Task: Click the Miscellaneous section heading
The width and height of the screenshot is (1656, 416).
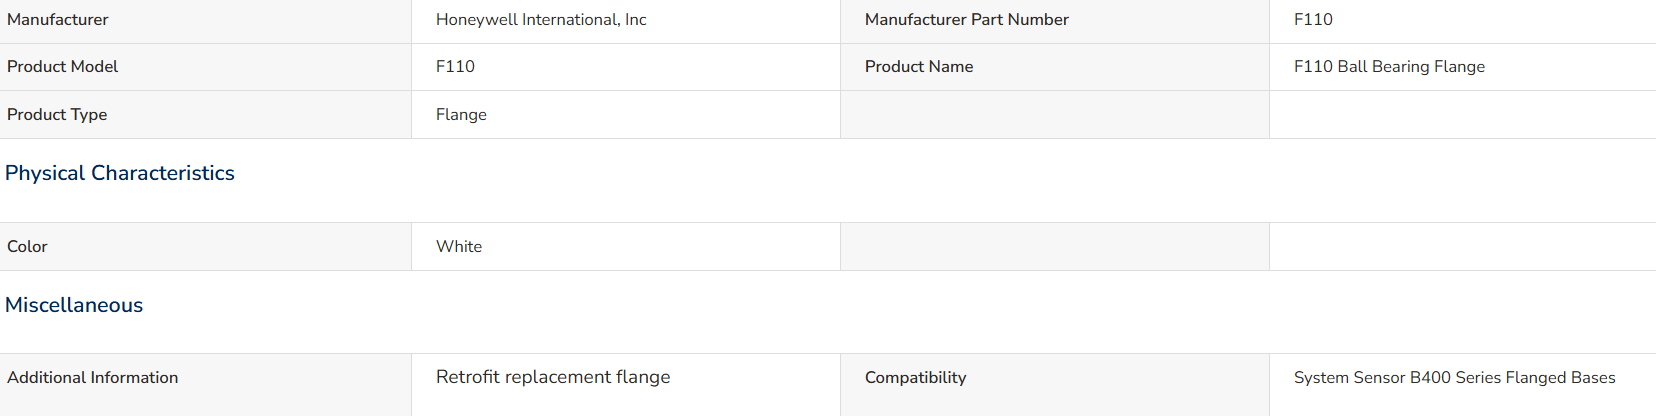Action: (74, 305)
